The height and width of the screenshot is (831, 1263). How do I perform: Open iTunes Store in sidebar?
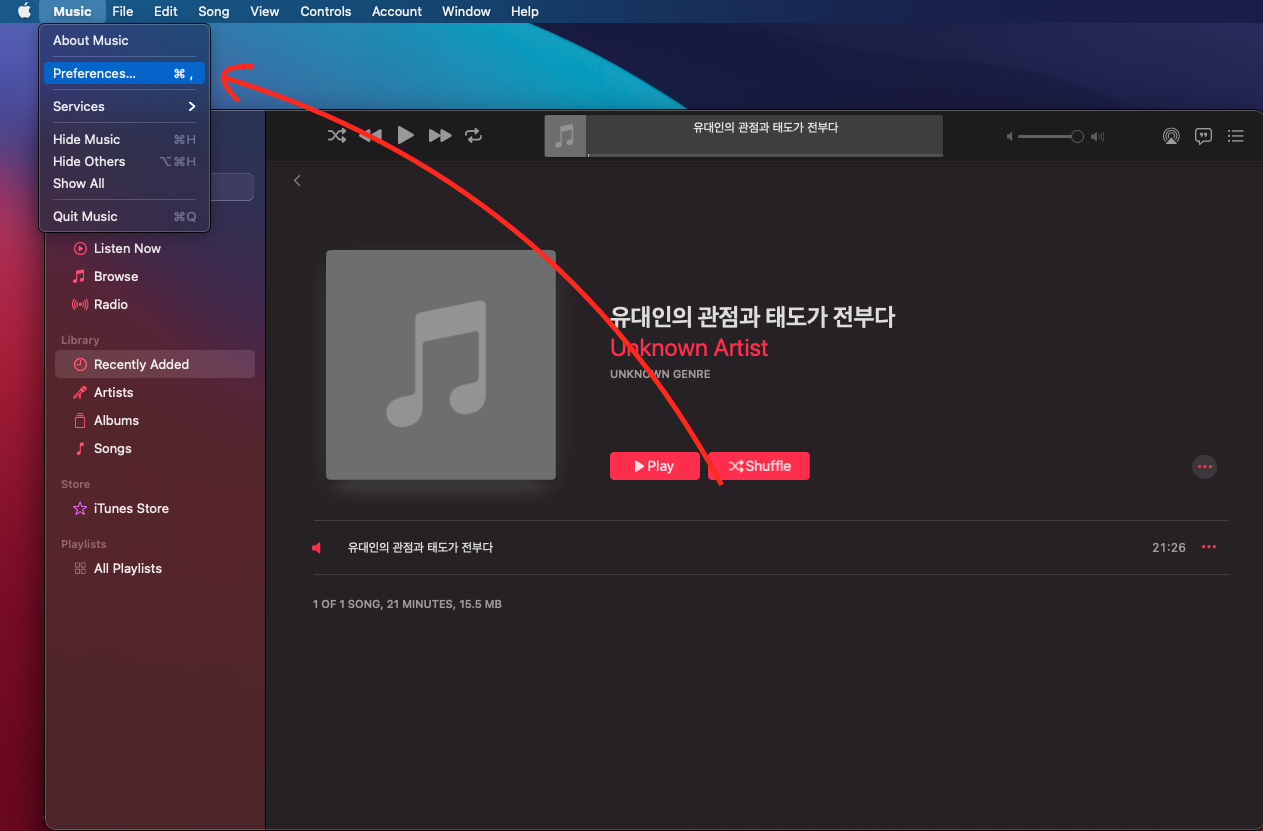coord(155,508)
